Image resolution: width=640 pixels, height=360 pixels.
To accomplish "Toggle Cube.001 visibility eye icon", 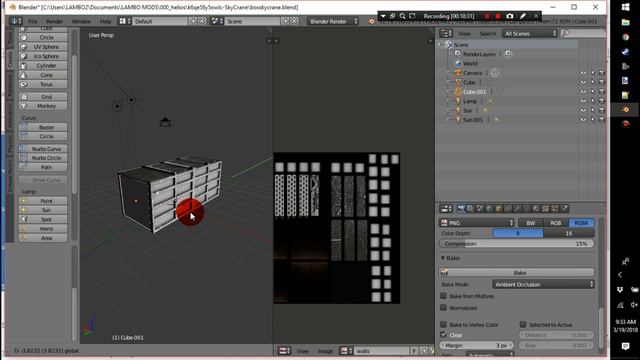I will click(583, 92).
